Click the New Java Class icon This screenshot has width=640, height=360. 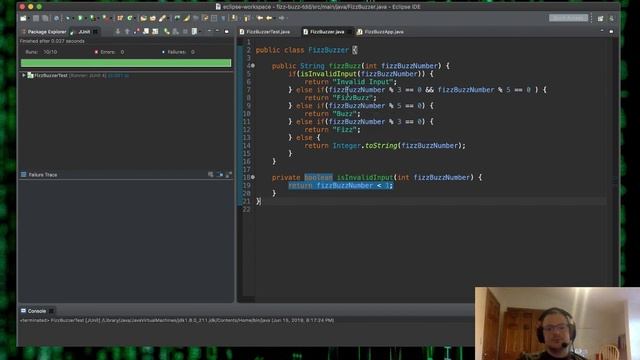tap(130, 18)
